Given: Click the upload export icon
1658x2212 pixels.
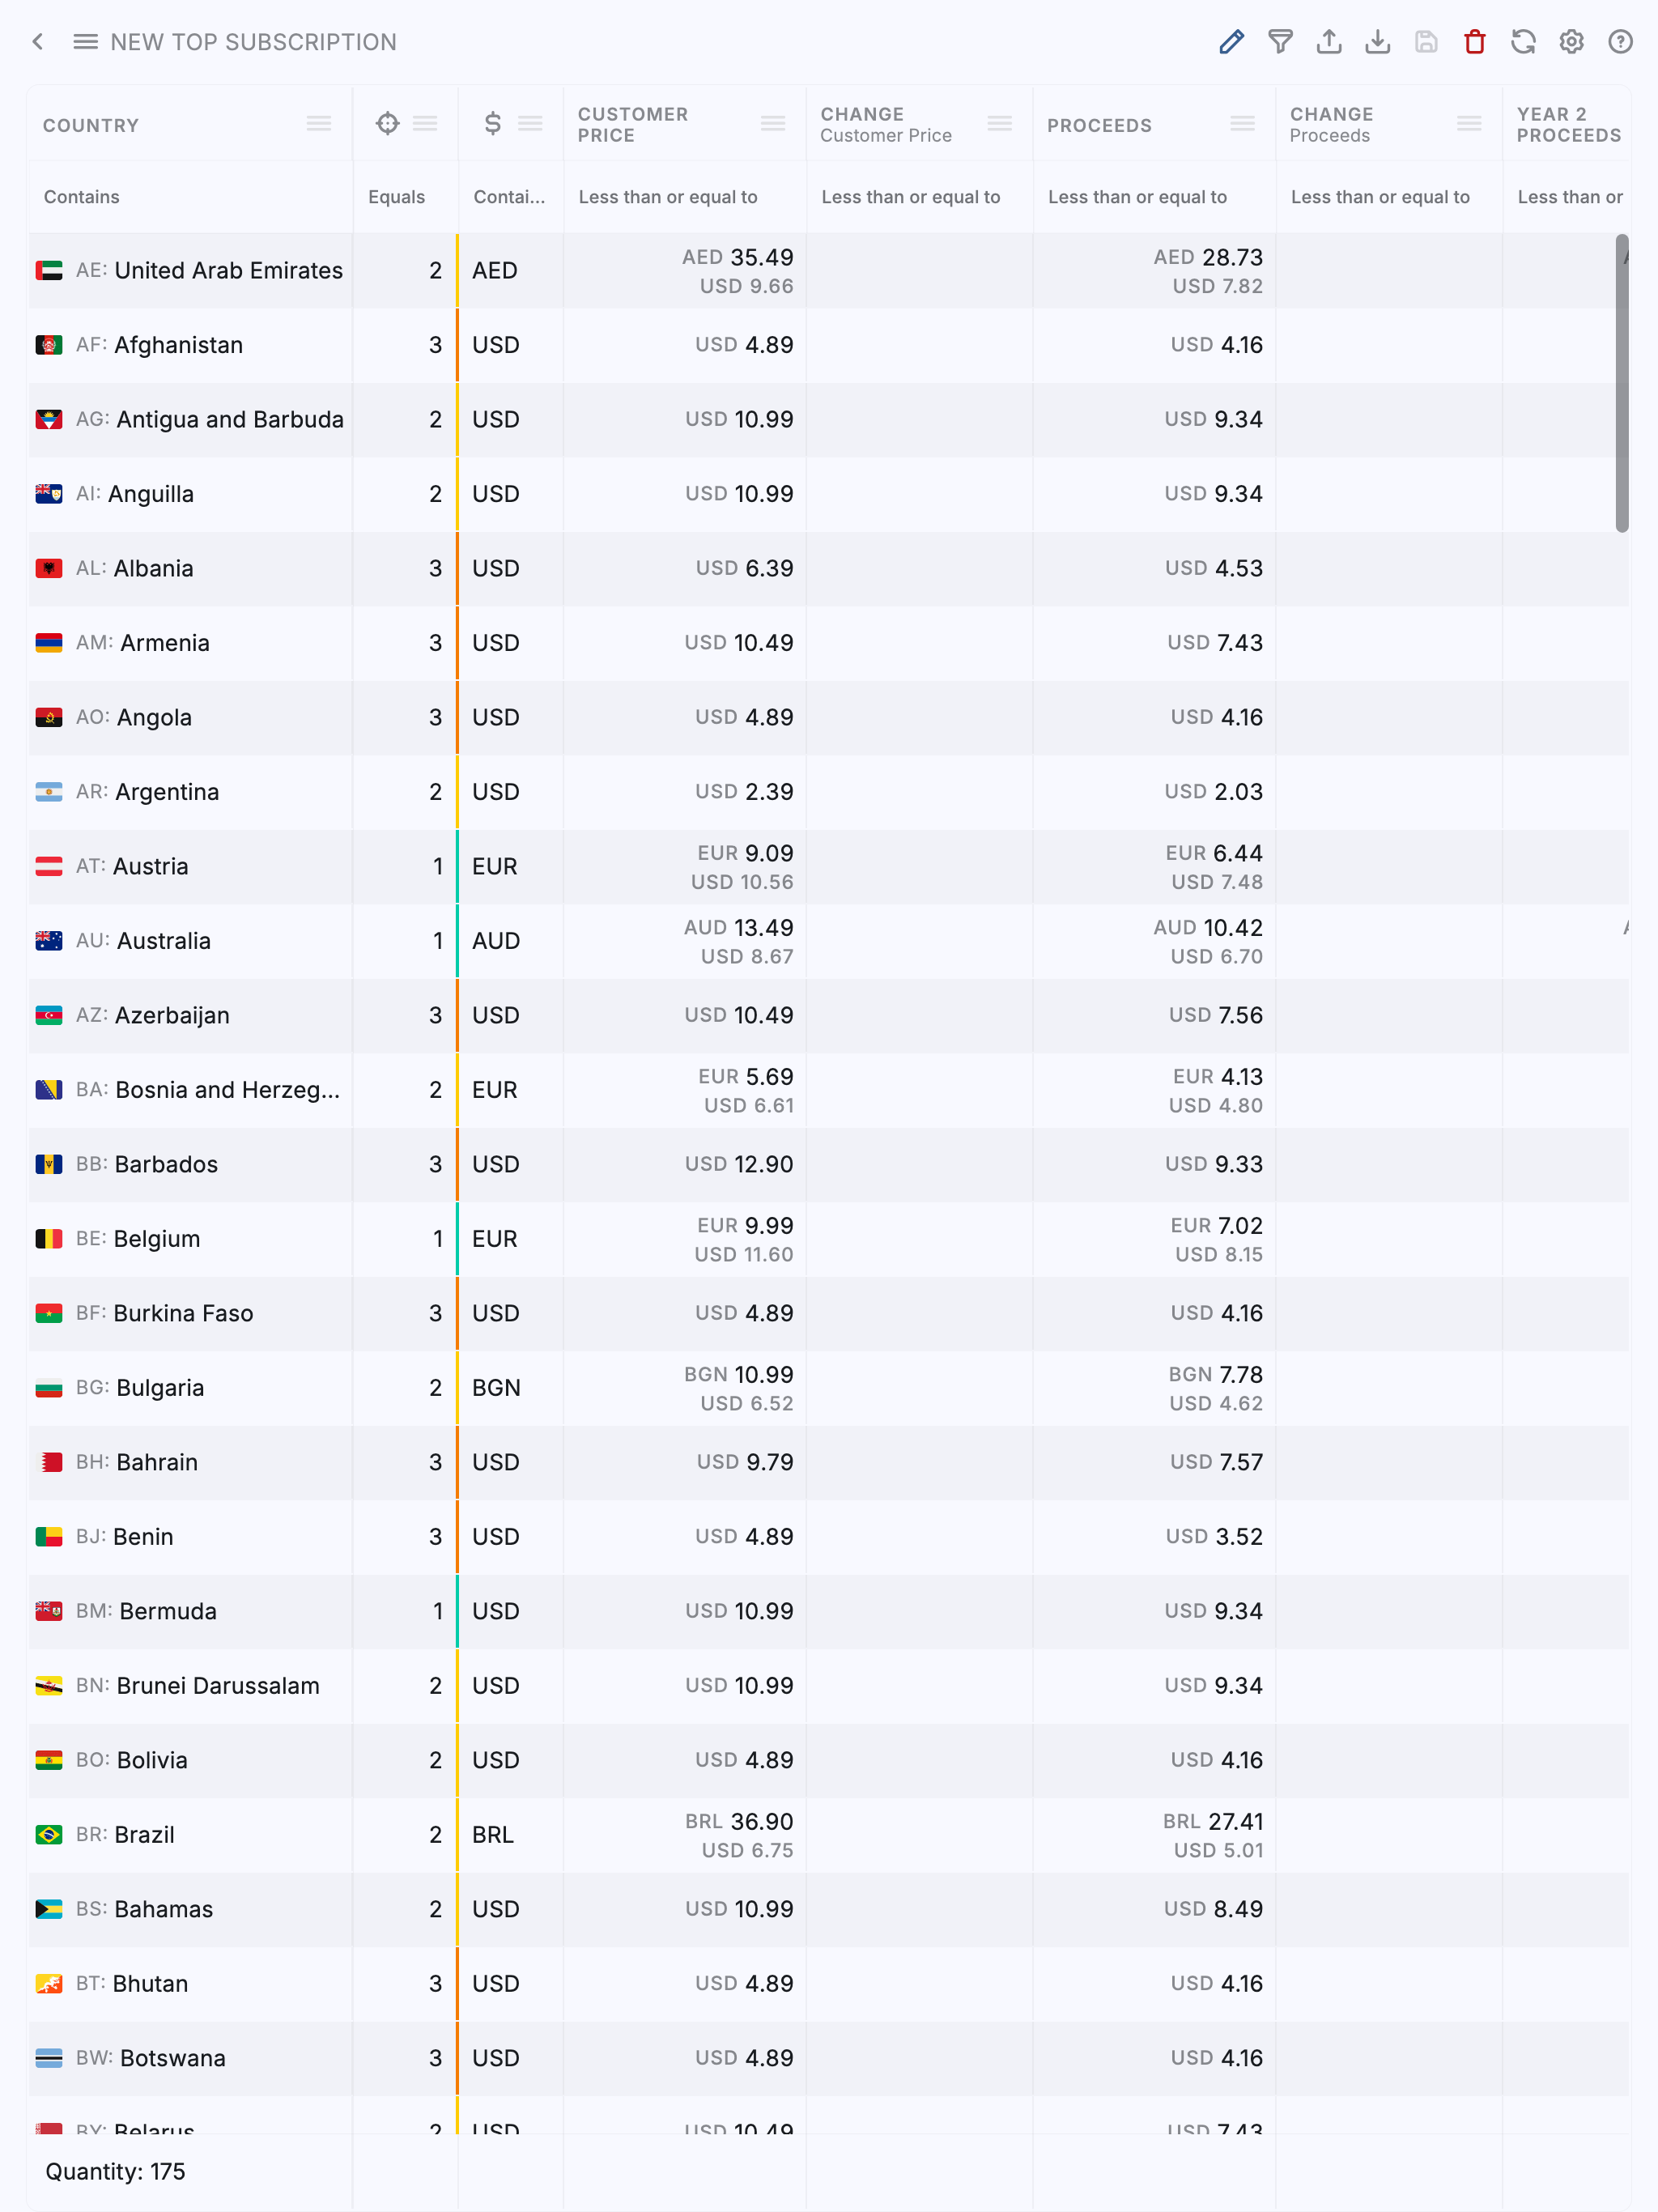Looking at the screenshot, I should [x=1329, y=42].
